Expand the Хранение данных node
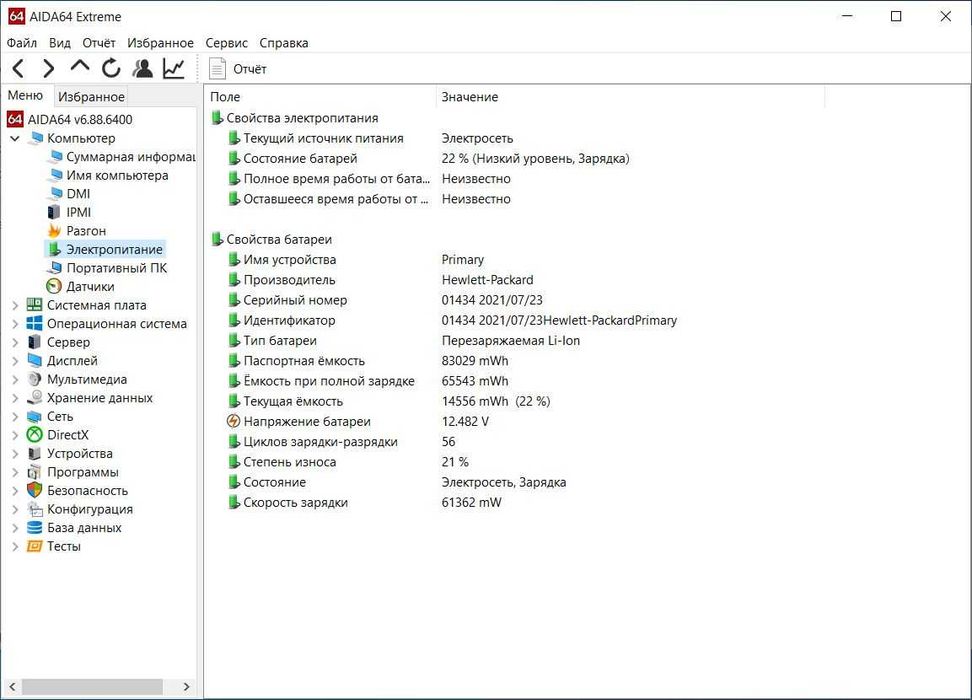 pyautogui.click(x=15, y=398)
